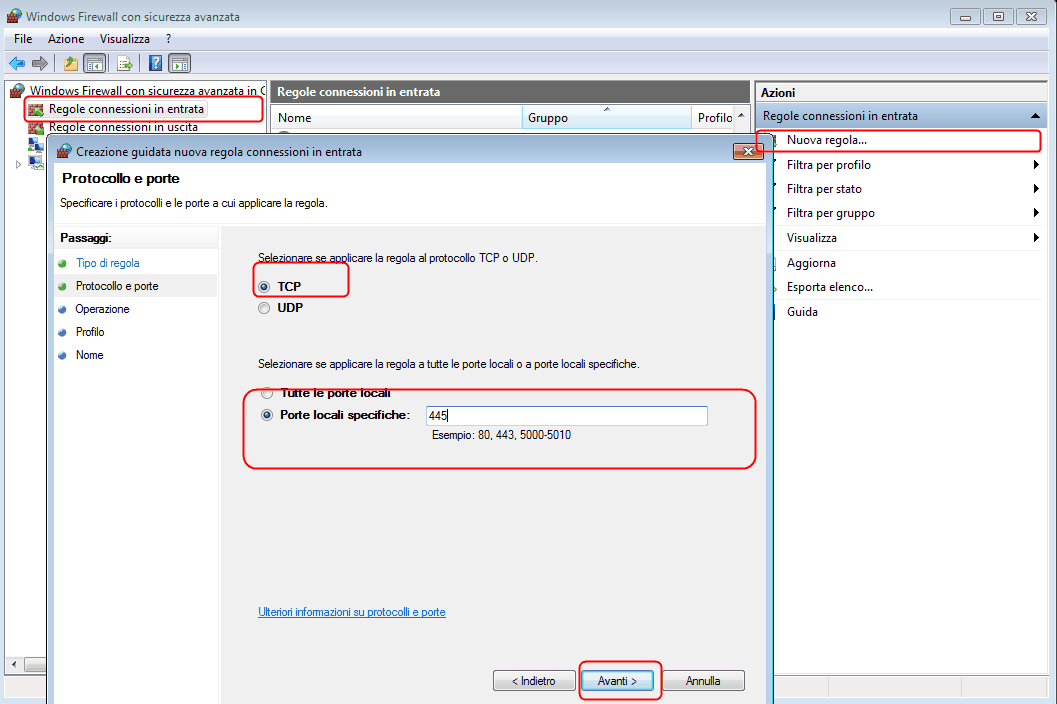Click Filtra per gruppo label in Azioni
This screenshot has height=704, width=1057.
[830, 213]
